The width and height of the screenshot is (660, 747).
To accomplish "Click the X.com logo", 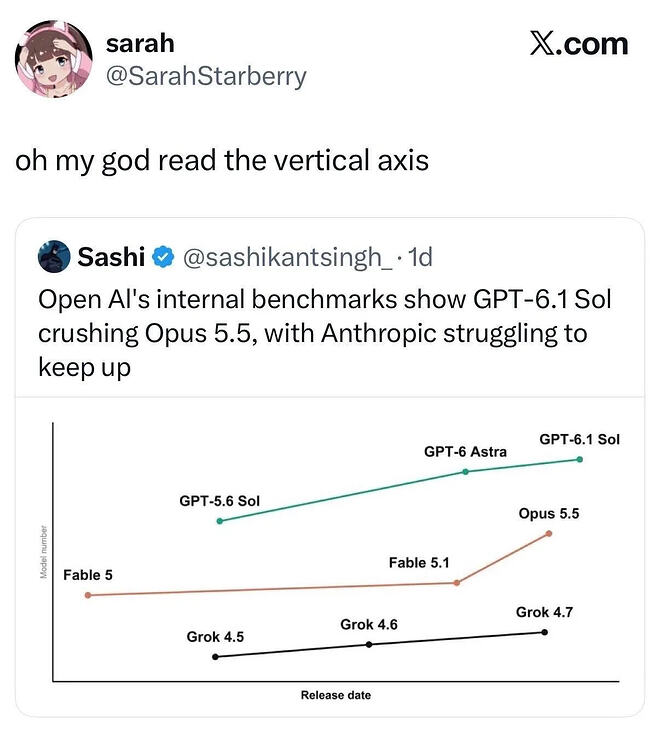I will [x=579, y=44].
